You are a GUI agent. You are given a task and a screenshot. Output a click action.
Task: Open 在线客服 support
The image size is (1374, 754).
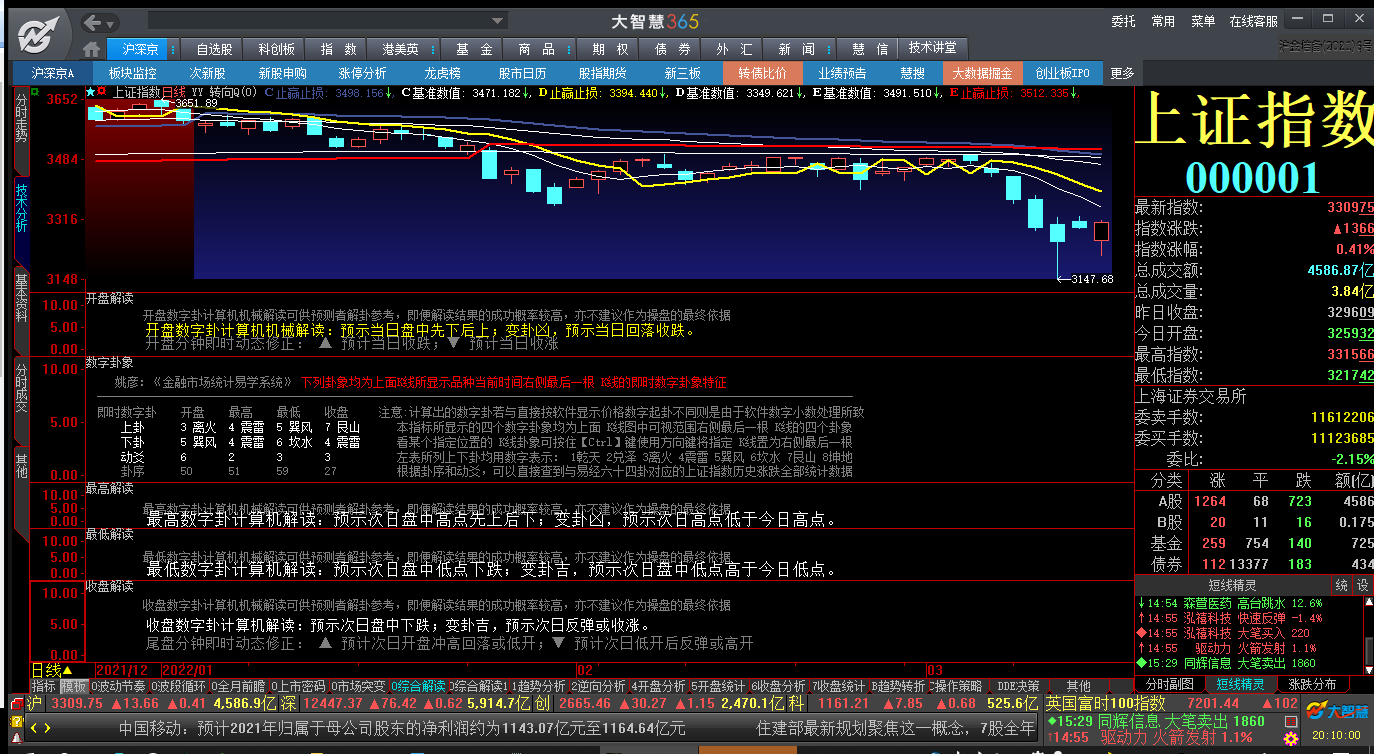1254,21
